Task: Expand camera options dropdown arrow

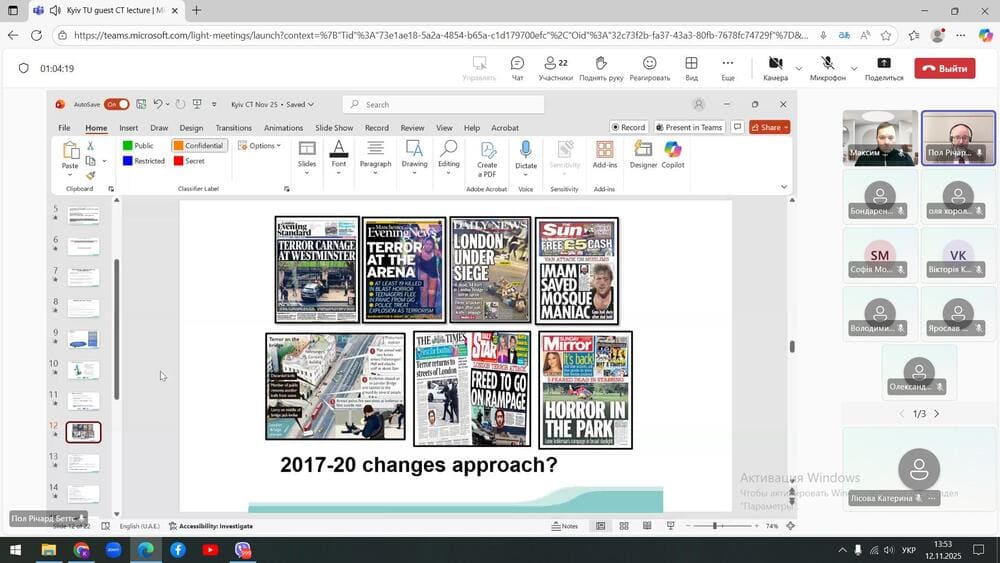Action: click(x=798, y=69)
